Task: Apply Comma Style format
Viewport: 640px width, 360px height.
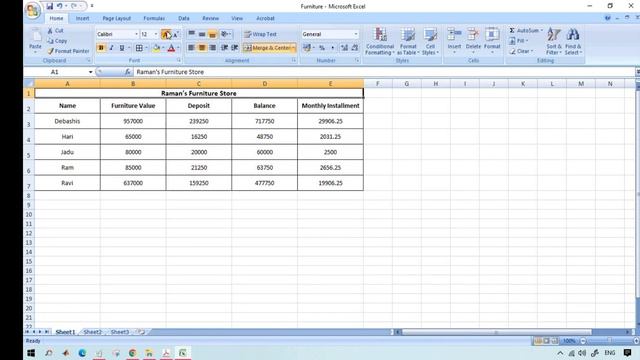Action: point(332,48)
